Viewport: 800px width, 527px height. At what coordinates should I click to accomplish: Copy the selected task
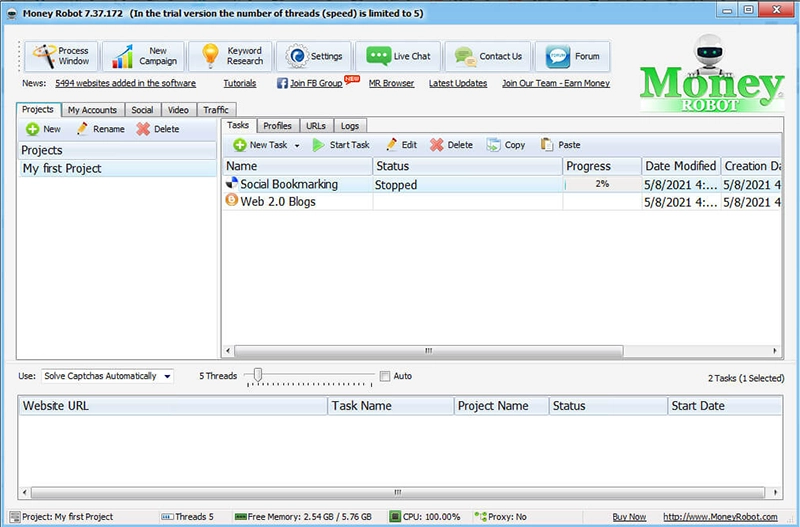pos(506,145)
